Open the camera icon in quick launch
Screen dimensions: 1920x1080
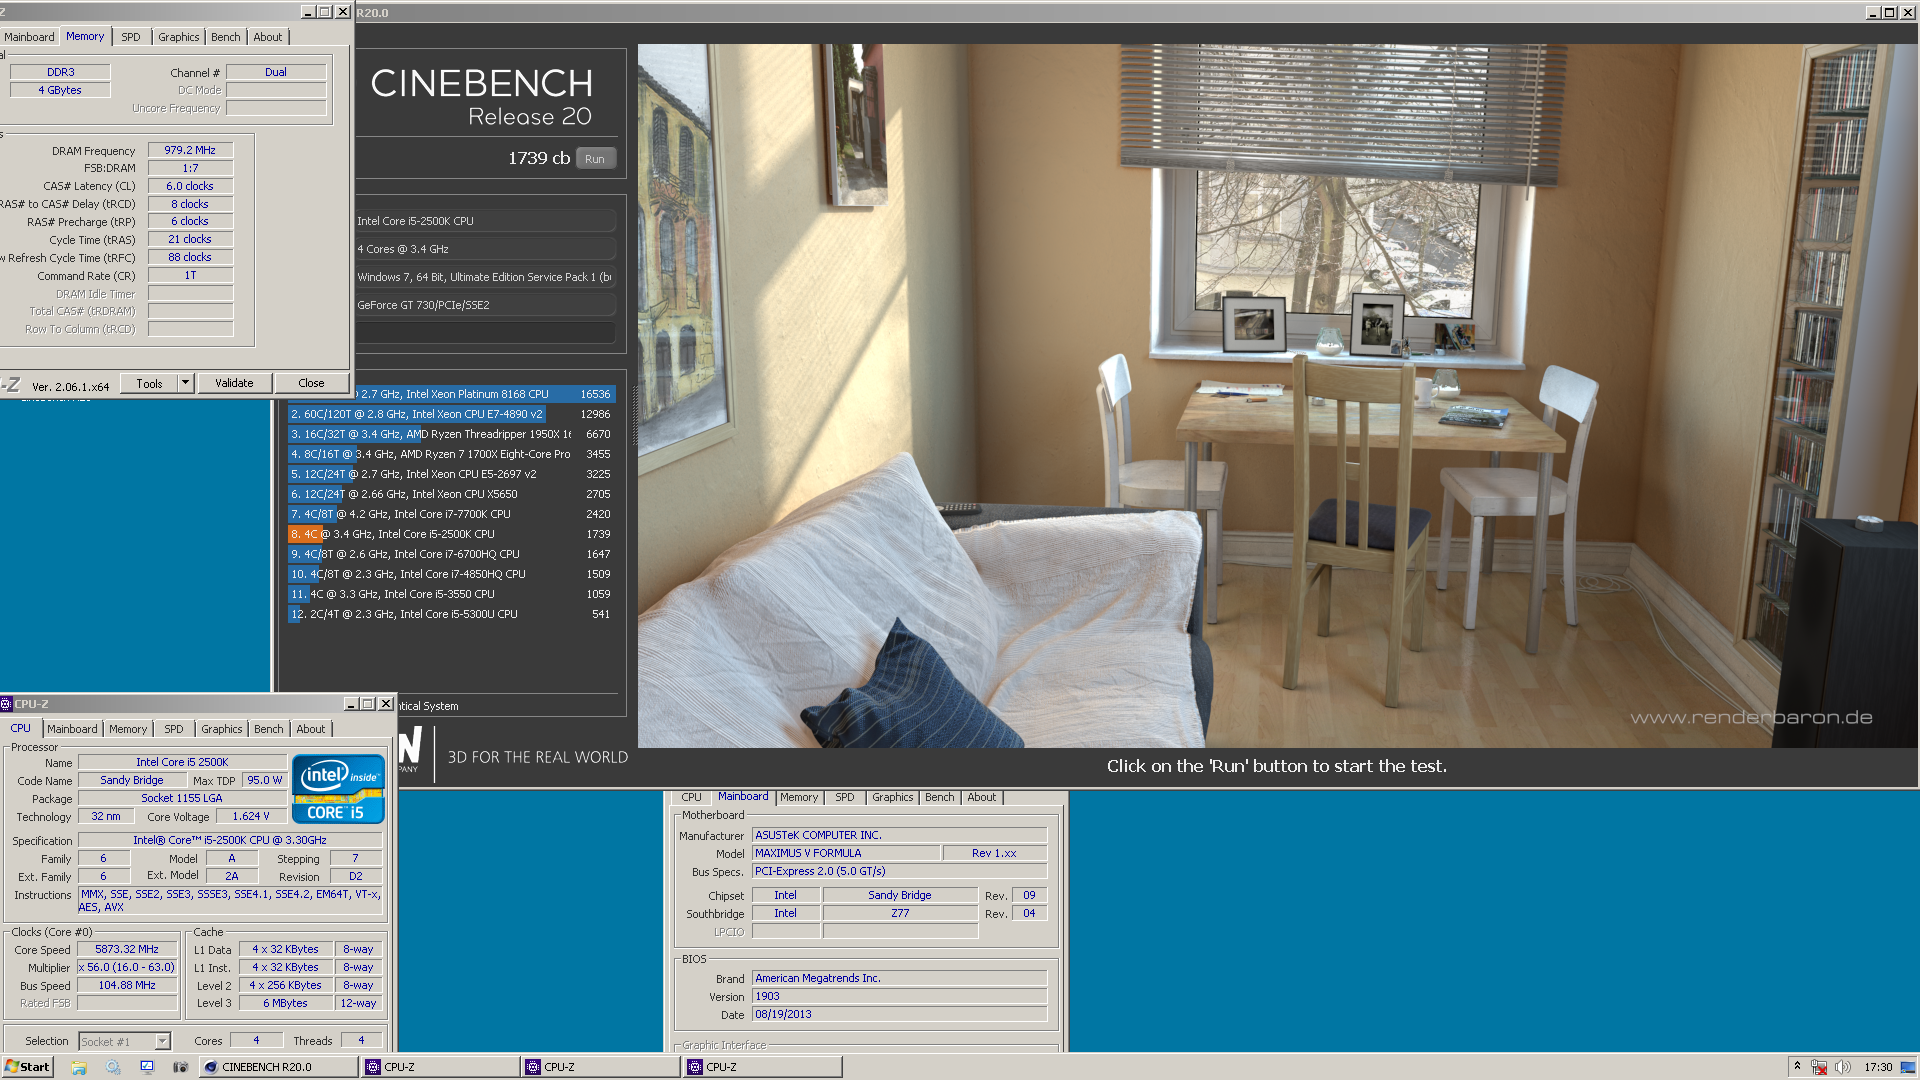click(180, 1067)
